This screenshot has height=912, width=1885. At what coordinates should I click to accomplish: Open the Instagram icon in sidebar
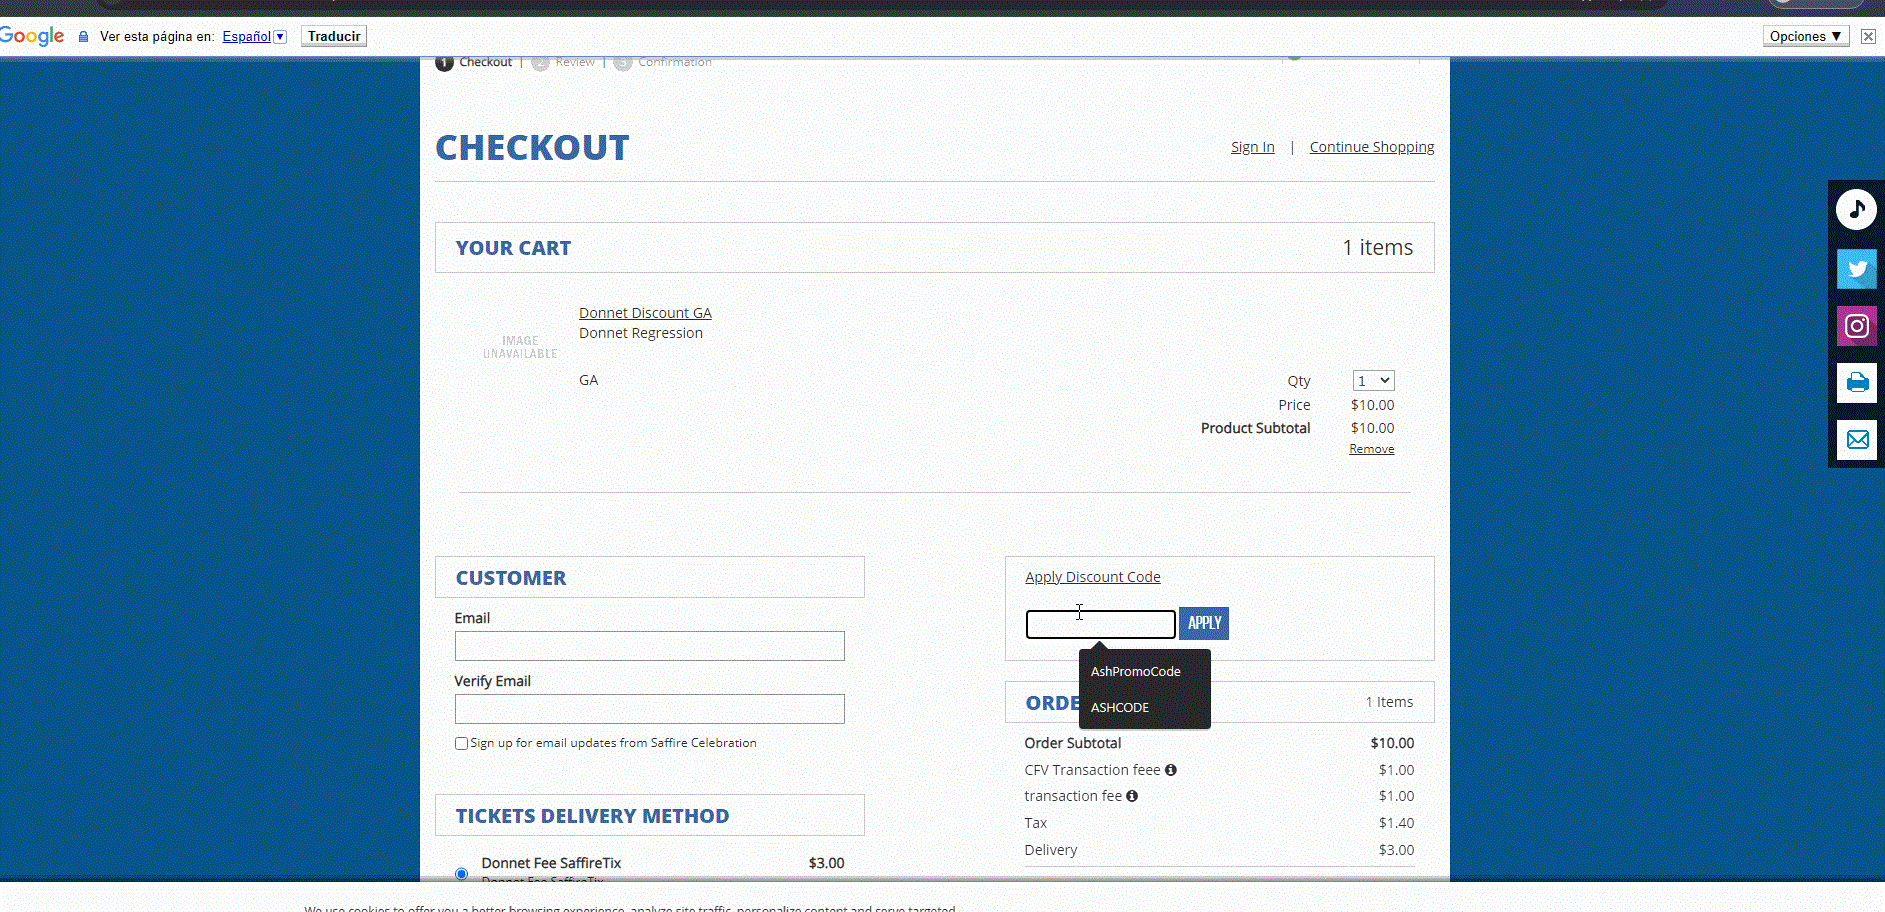pyautogui.click(x=1856, y=326)
